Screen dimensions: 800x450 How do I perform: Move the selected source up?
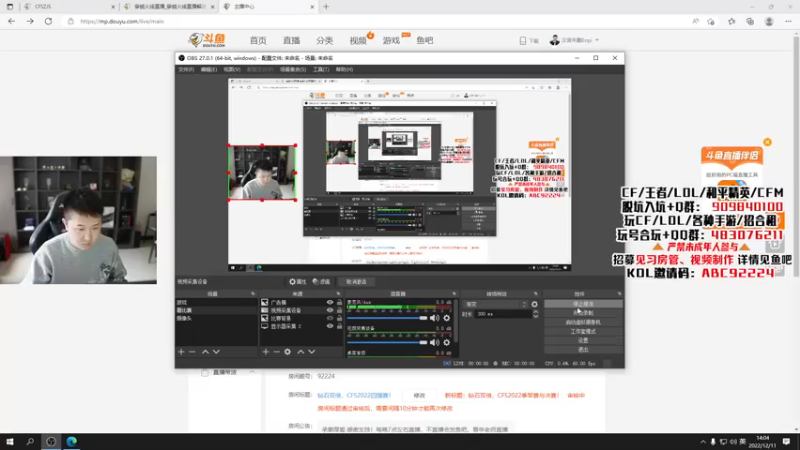301,352
